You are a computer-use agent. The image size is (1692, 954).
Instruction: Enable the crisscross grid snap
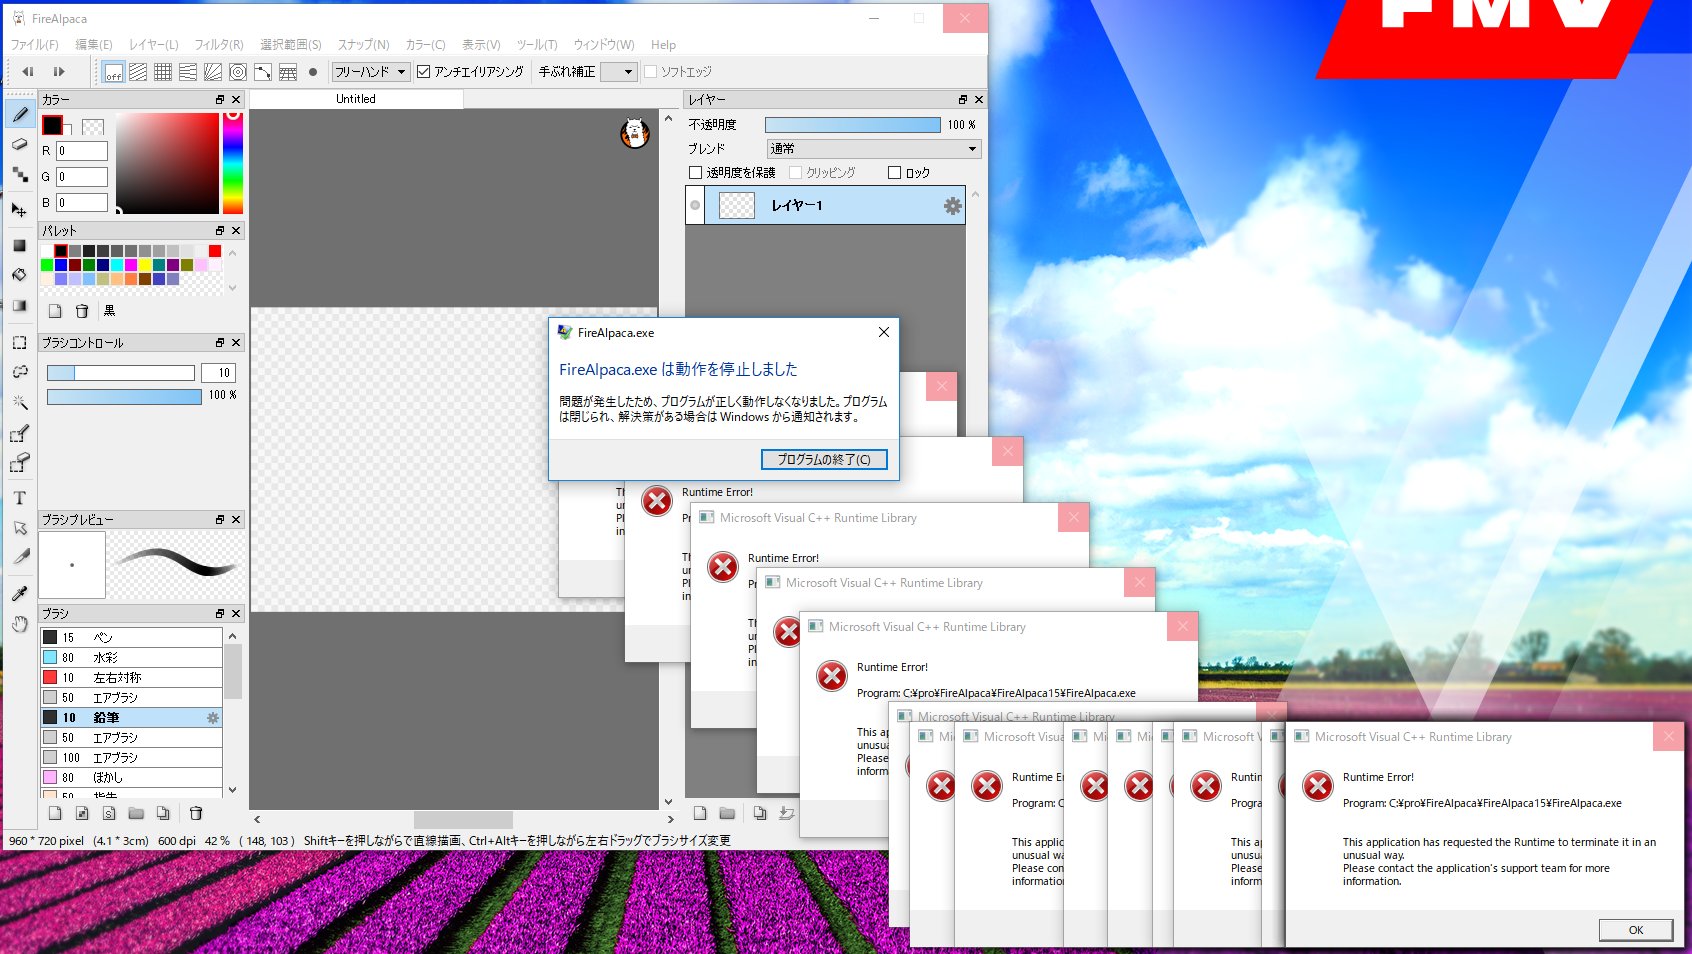click(163, 72)
